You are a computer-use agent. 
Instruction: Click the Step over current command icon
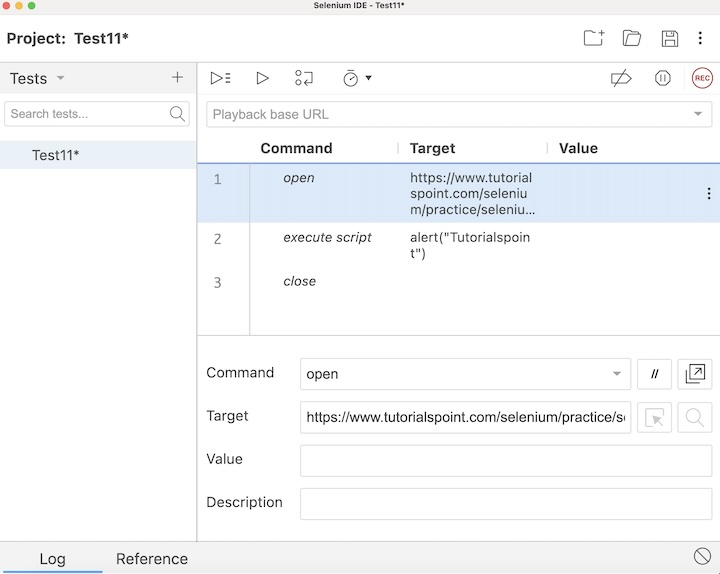[304, 78]
